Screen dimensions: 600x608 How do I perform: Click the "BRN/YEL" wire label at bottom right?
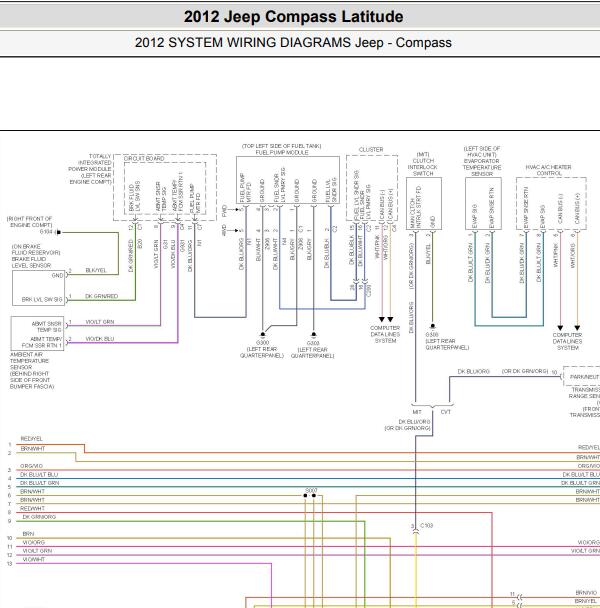586,601
